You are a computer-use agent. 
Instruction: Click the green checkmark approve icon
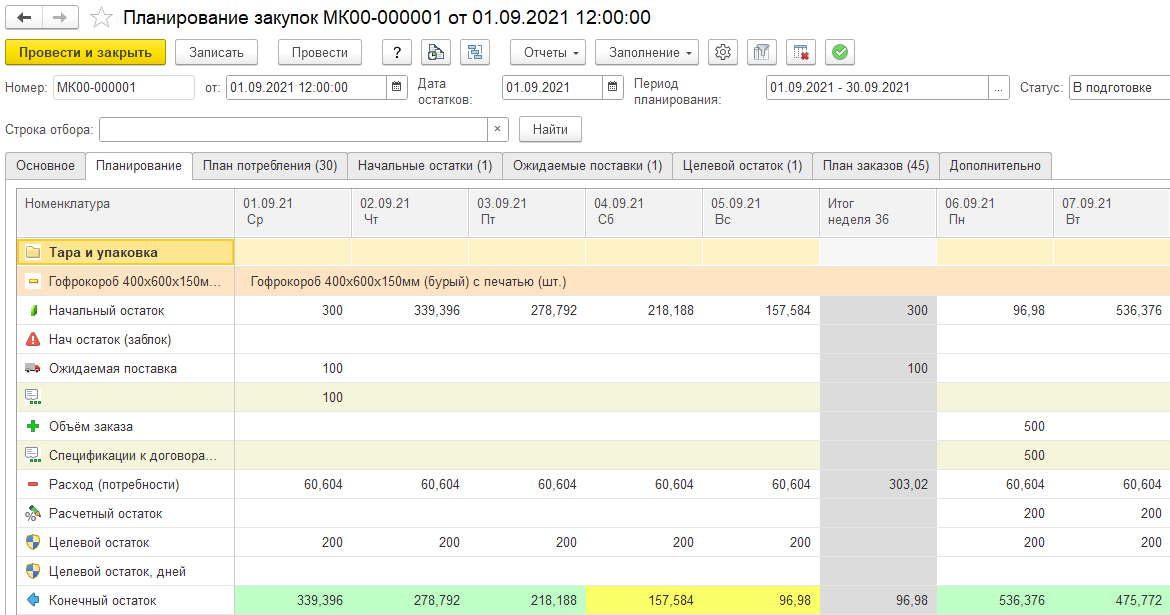839,52
